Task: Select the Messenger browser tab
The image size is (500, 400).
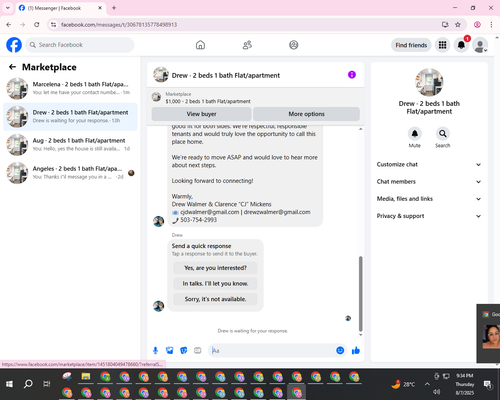Action: (60, 8)
